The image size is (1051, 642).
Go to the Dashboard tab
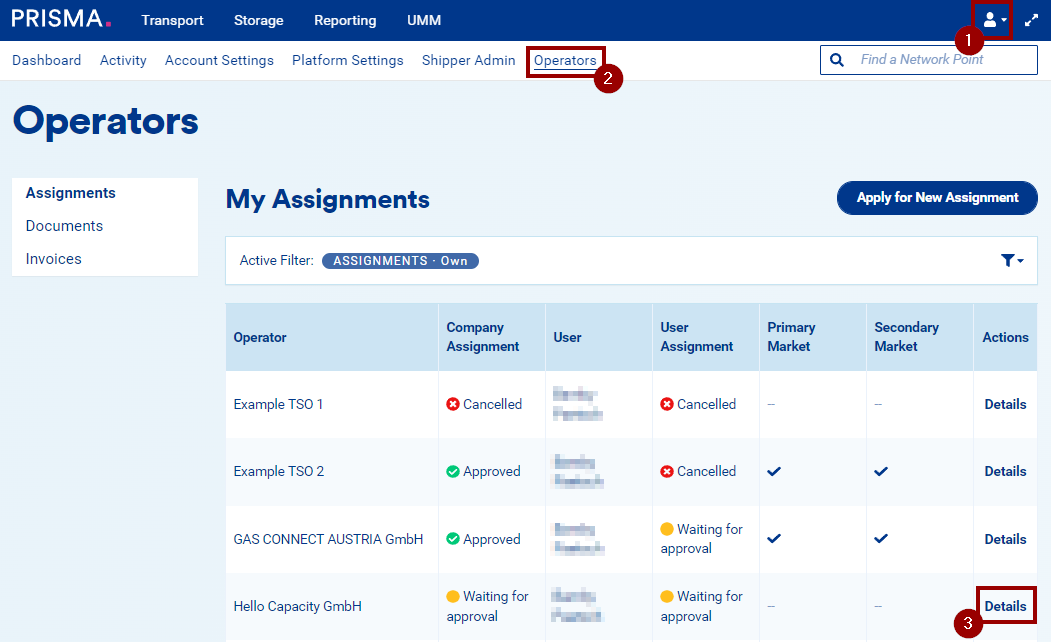pyautogui.click(x=46, y=61)
